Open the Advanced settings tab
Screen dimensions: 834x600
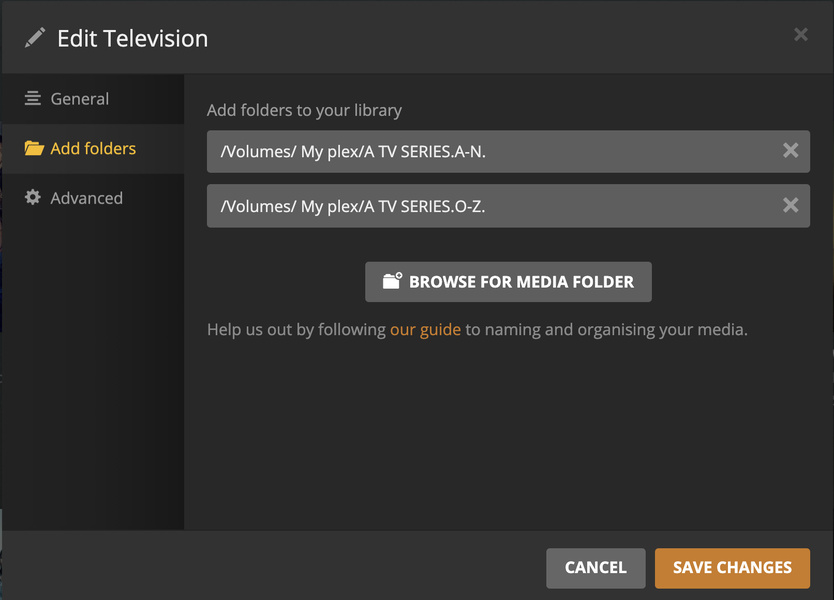pos(87,198)
